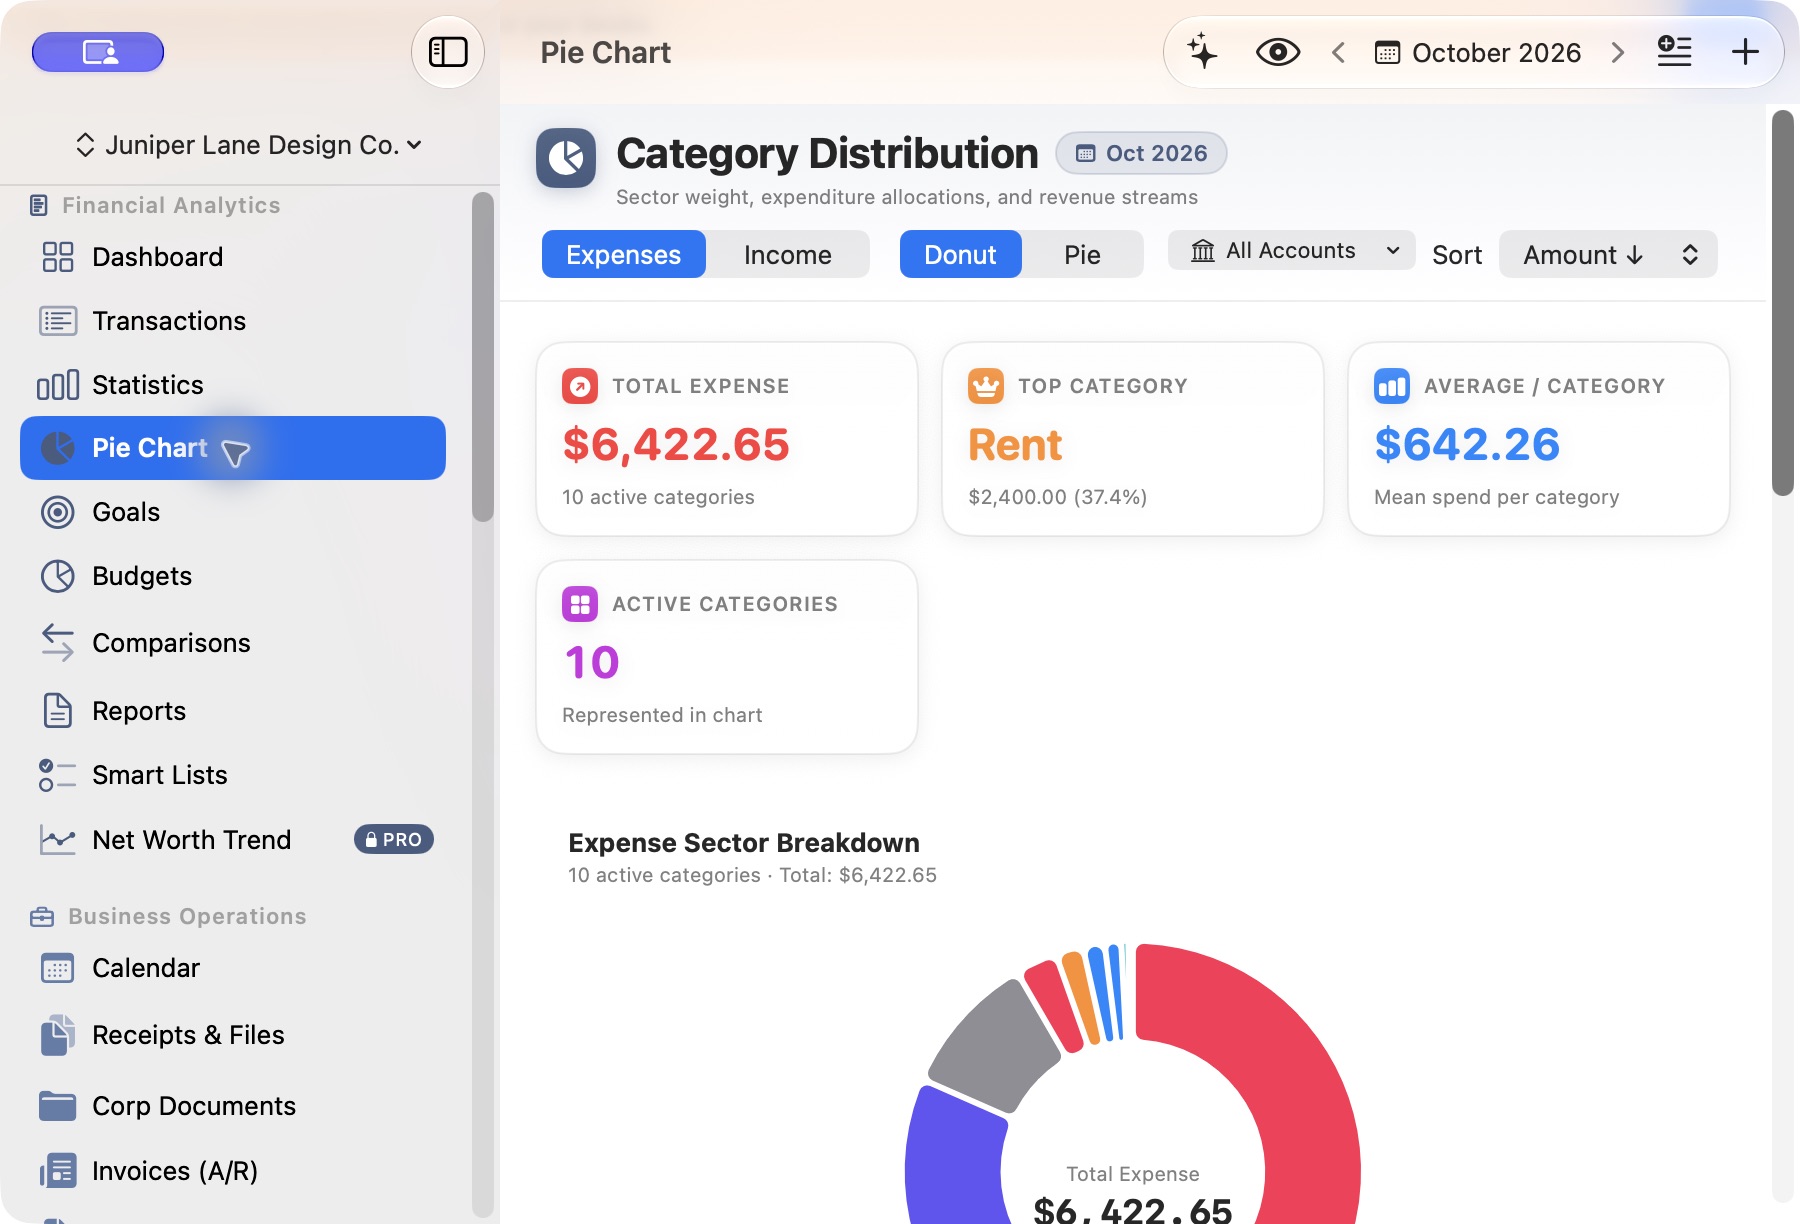Open the Amount sort dropdown
This screenshot has height=1224, width=1800.
(x=1608, y=255)
